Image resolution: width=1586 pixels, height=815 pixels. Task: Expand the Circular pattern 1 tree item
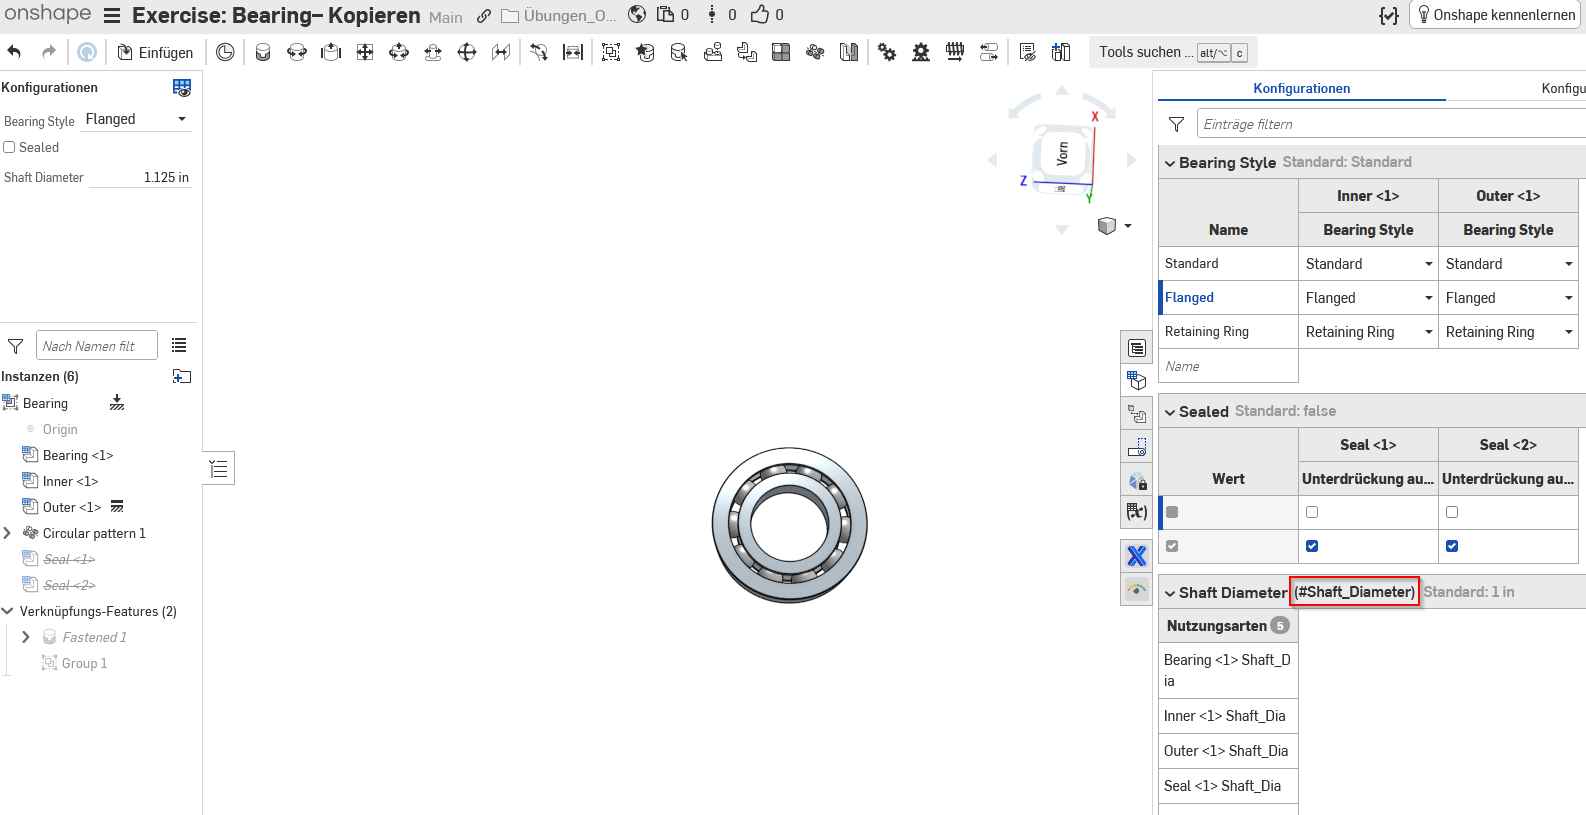tap(8, 533)
